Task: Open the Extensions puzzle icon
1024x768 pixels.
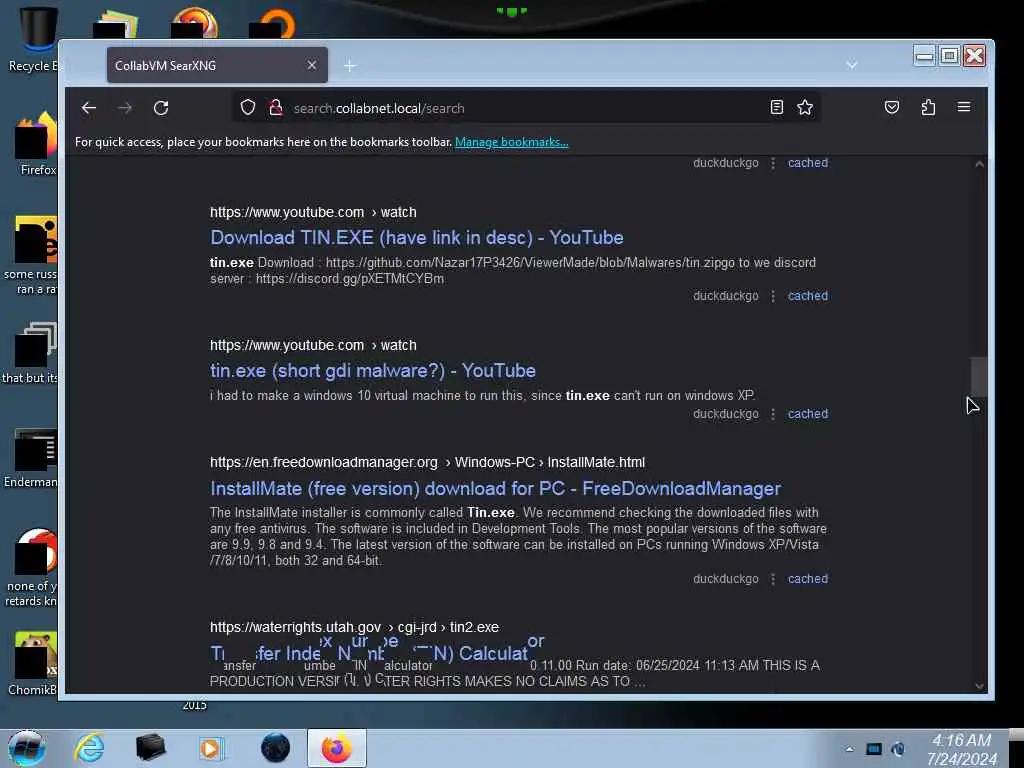Action: click(928, 107)
